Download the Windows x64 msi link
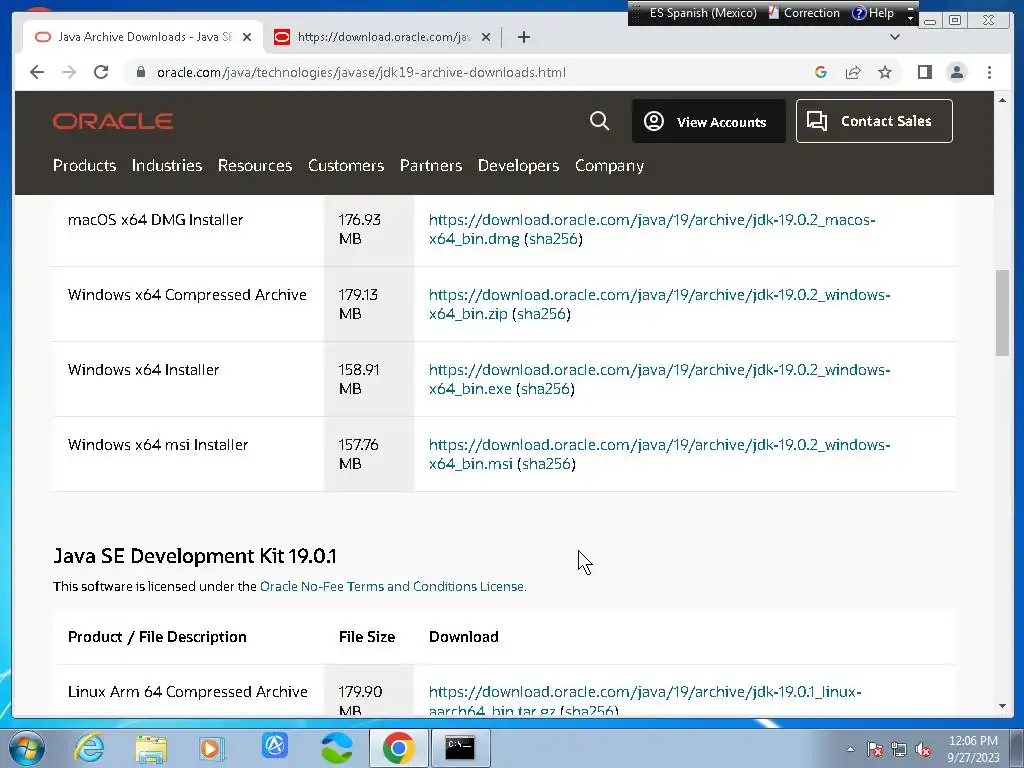 click(x=660, y=455)
